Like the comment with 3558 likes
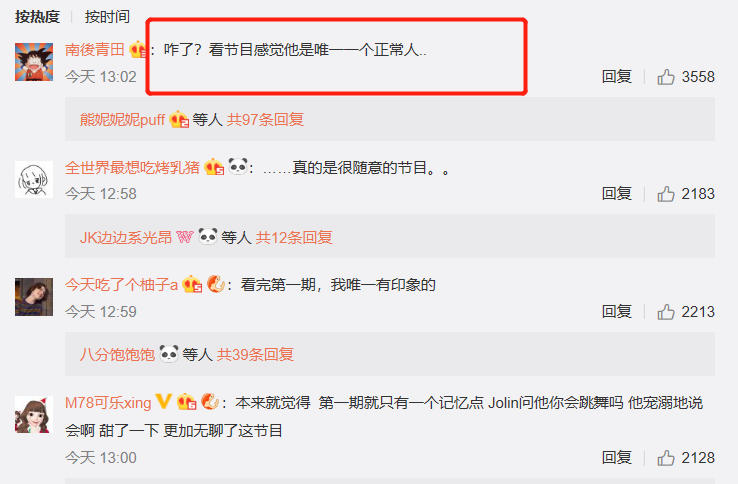Viewport: 738px width, 484px height. tap(666, 77)
